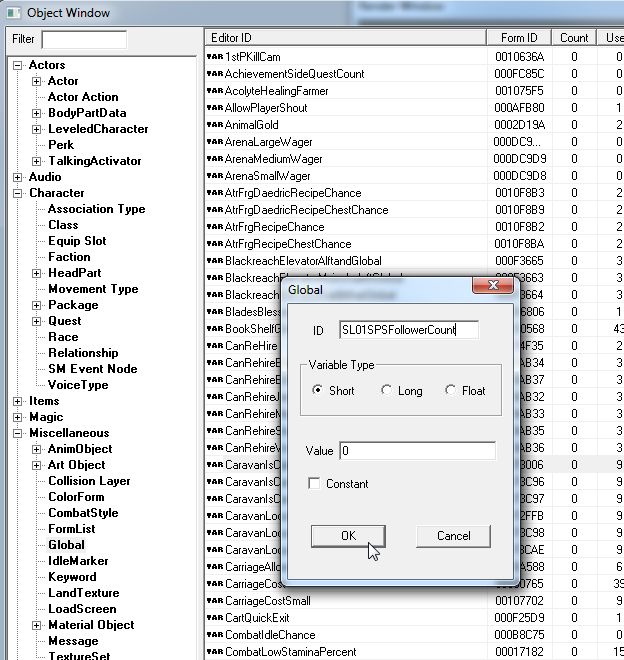The image size is (624, 660).
Task: Select the Class tree item
Action: pyautogui.click(x=63, y=225)
